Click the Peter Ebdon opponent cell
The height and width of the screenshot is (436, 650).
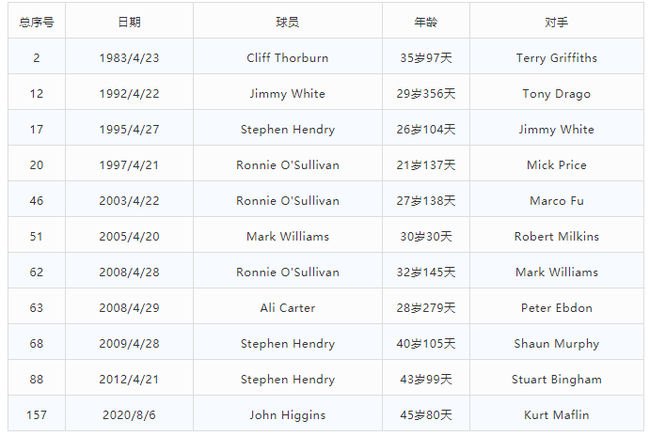(557, 308)
